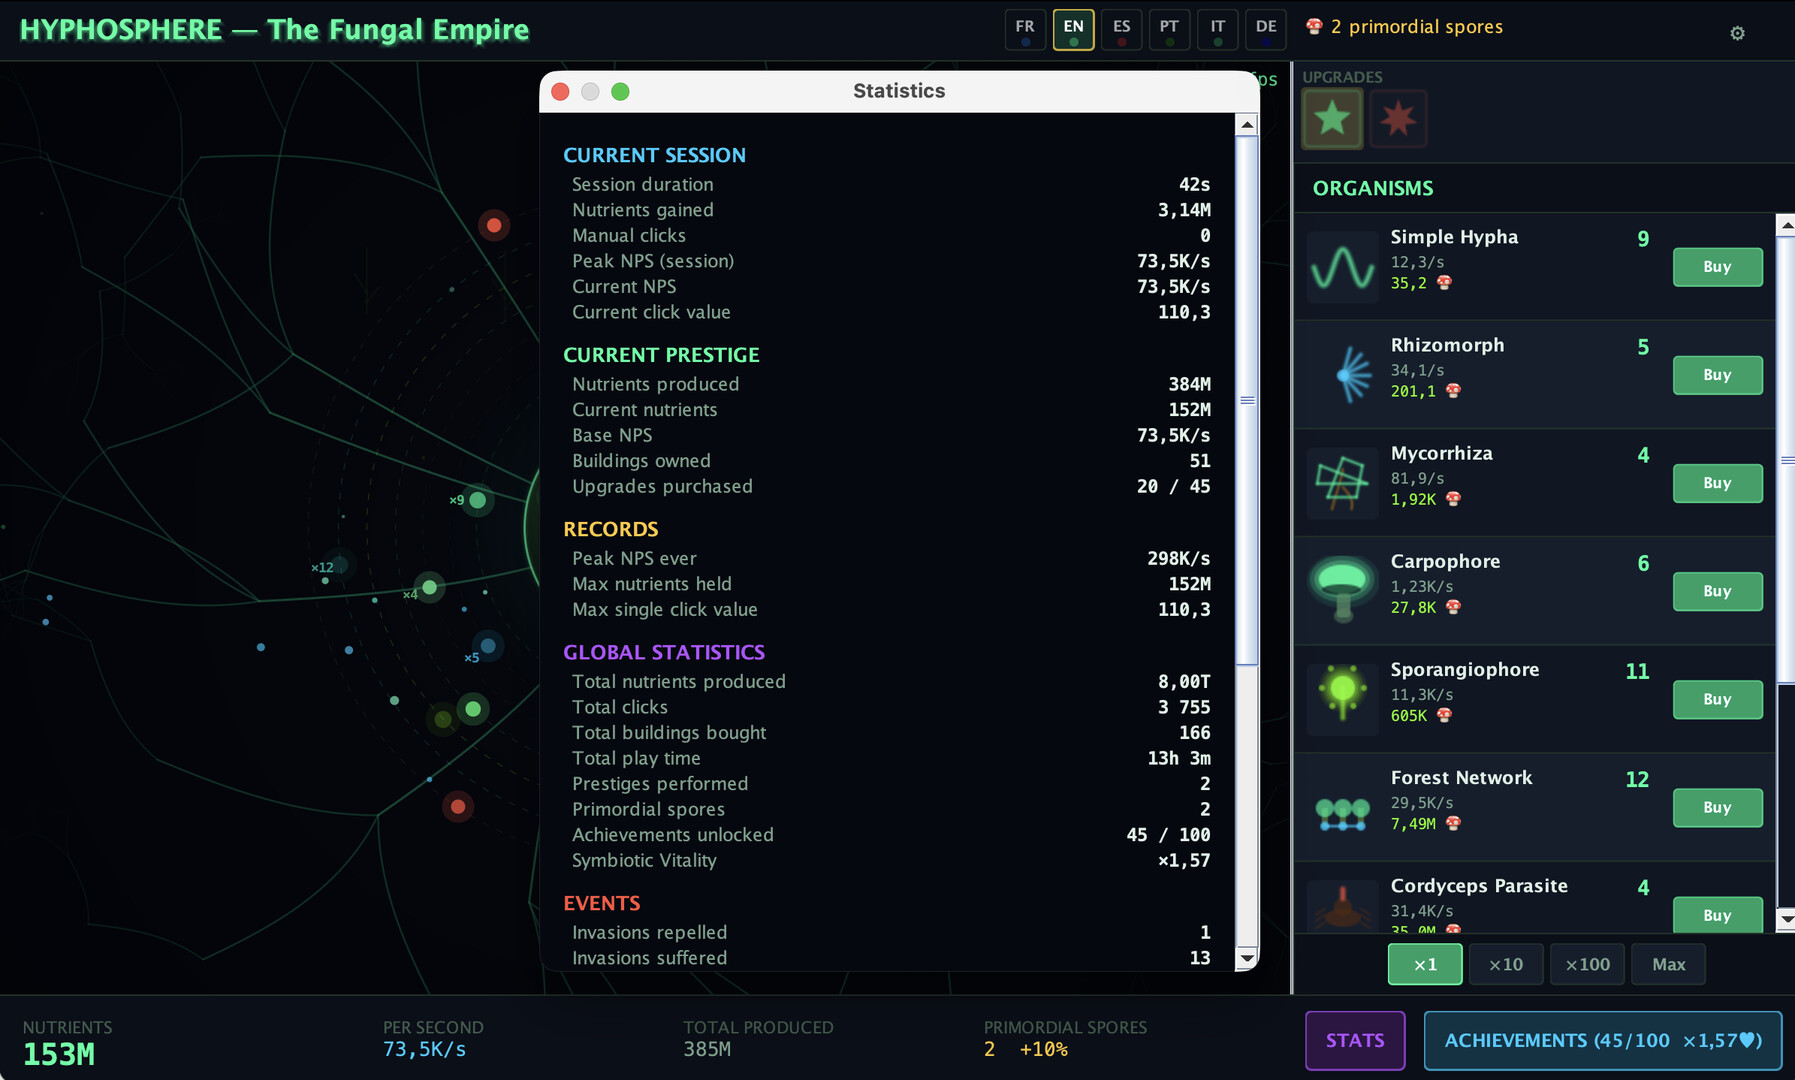Screen dimensions: 1795x1080
Task: Set buy quantity to ×100
Action: coord(1587,964)
